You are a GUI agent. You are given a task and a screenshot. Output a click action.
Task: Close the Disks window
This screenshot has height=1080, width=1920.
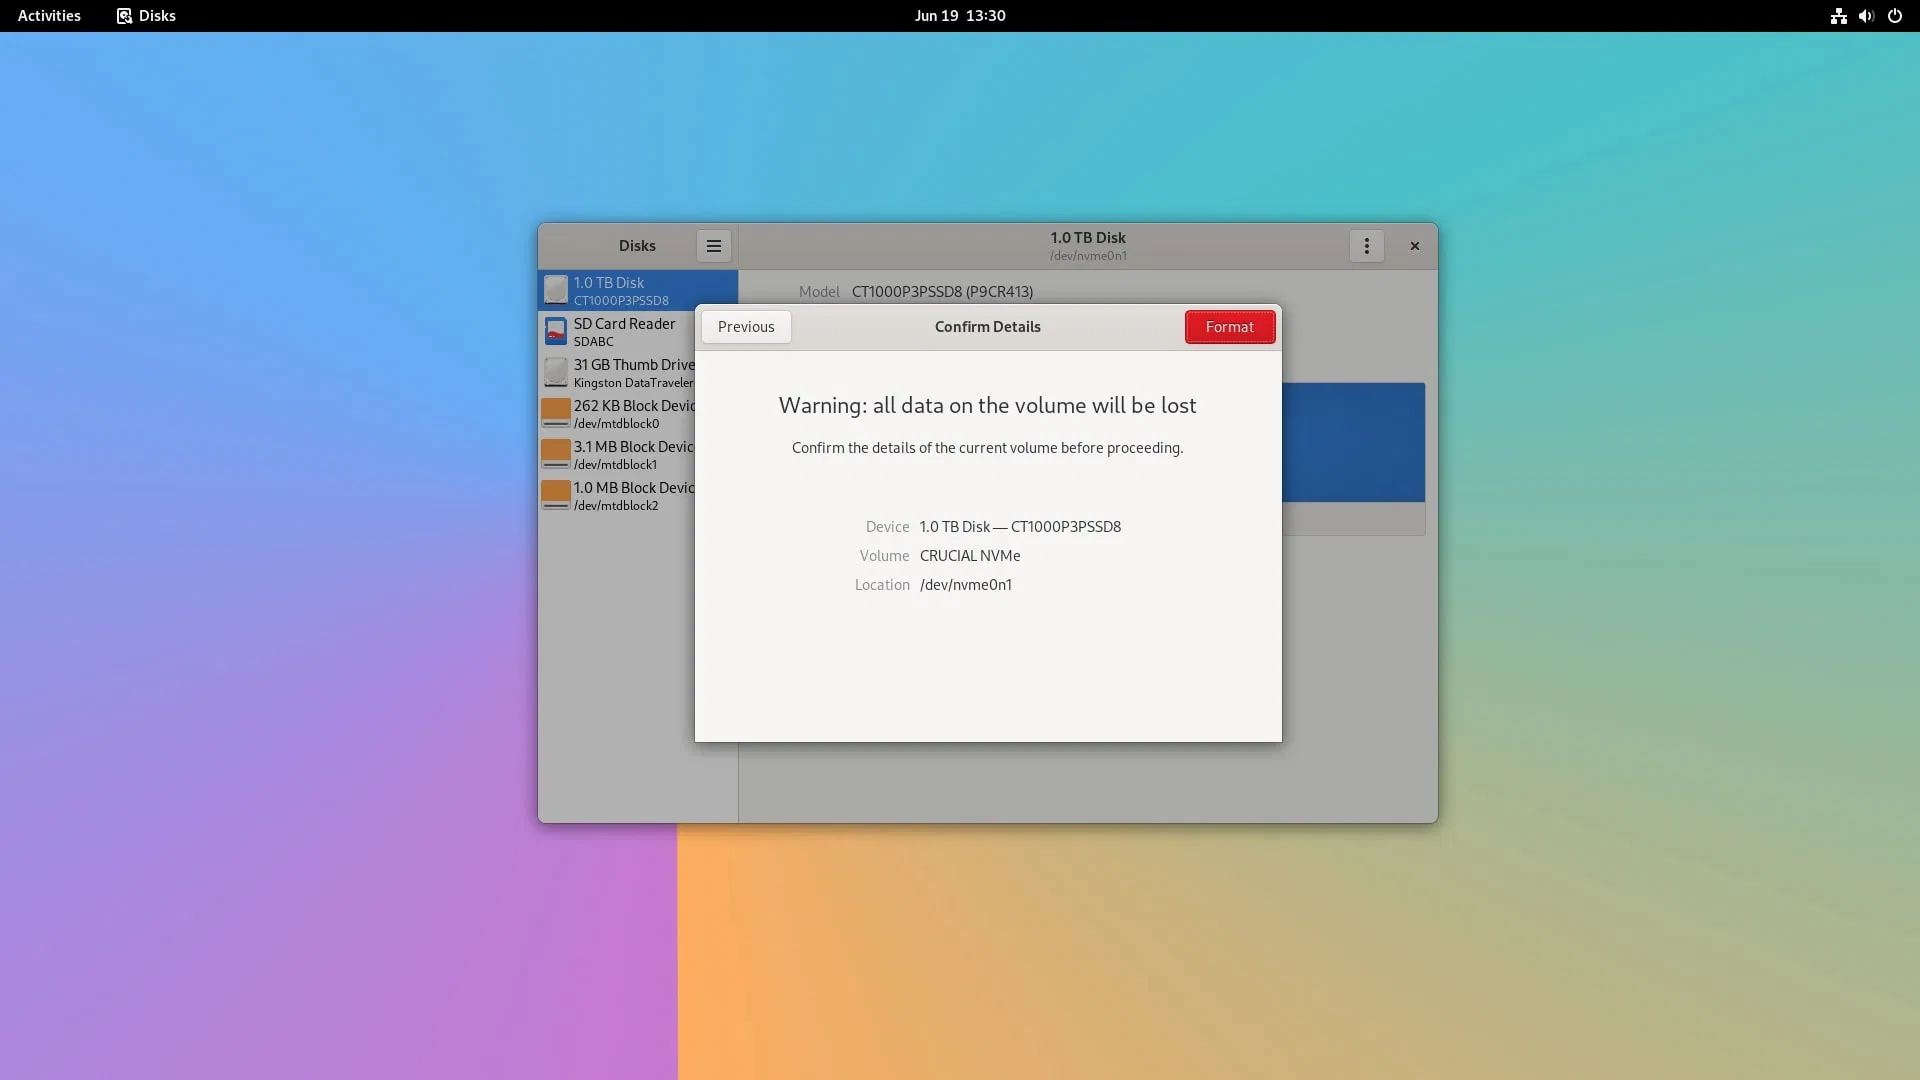coord(1414,246)
